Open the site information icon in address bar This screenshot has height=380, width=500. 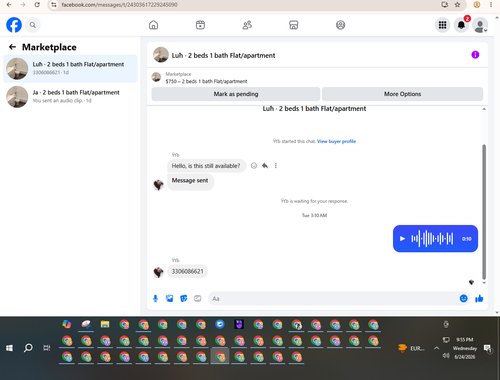[x=54, y=5]
